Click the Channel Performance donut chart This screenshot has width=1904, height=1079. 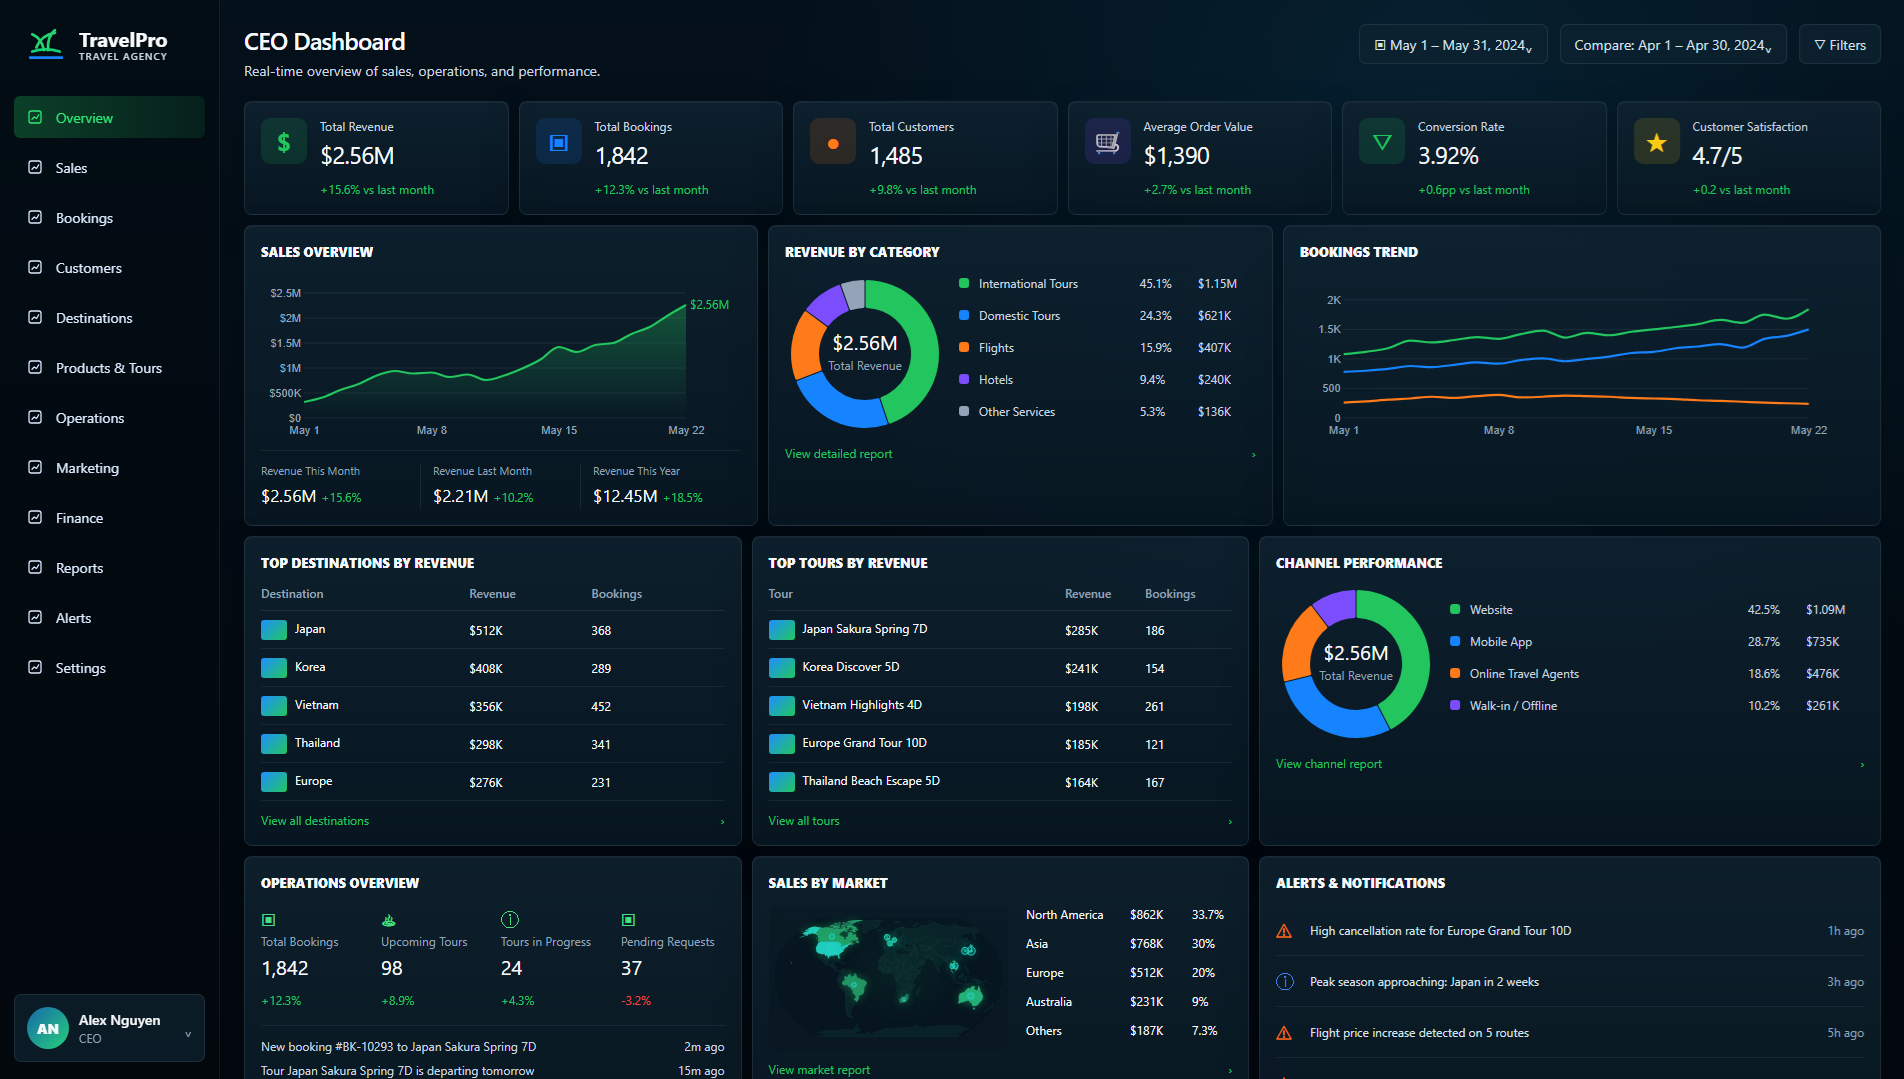[x=1356, y=664]
